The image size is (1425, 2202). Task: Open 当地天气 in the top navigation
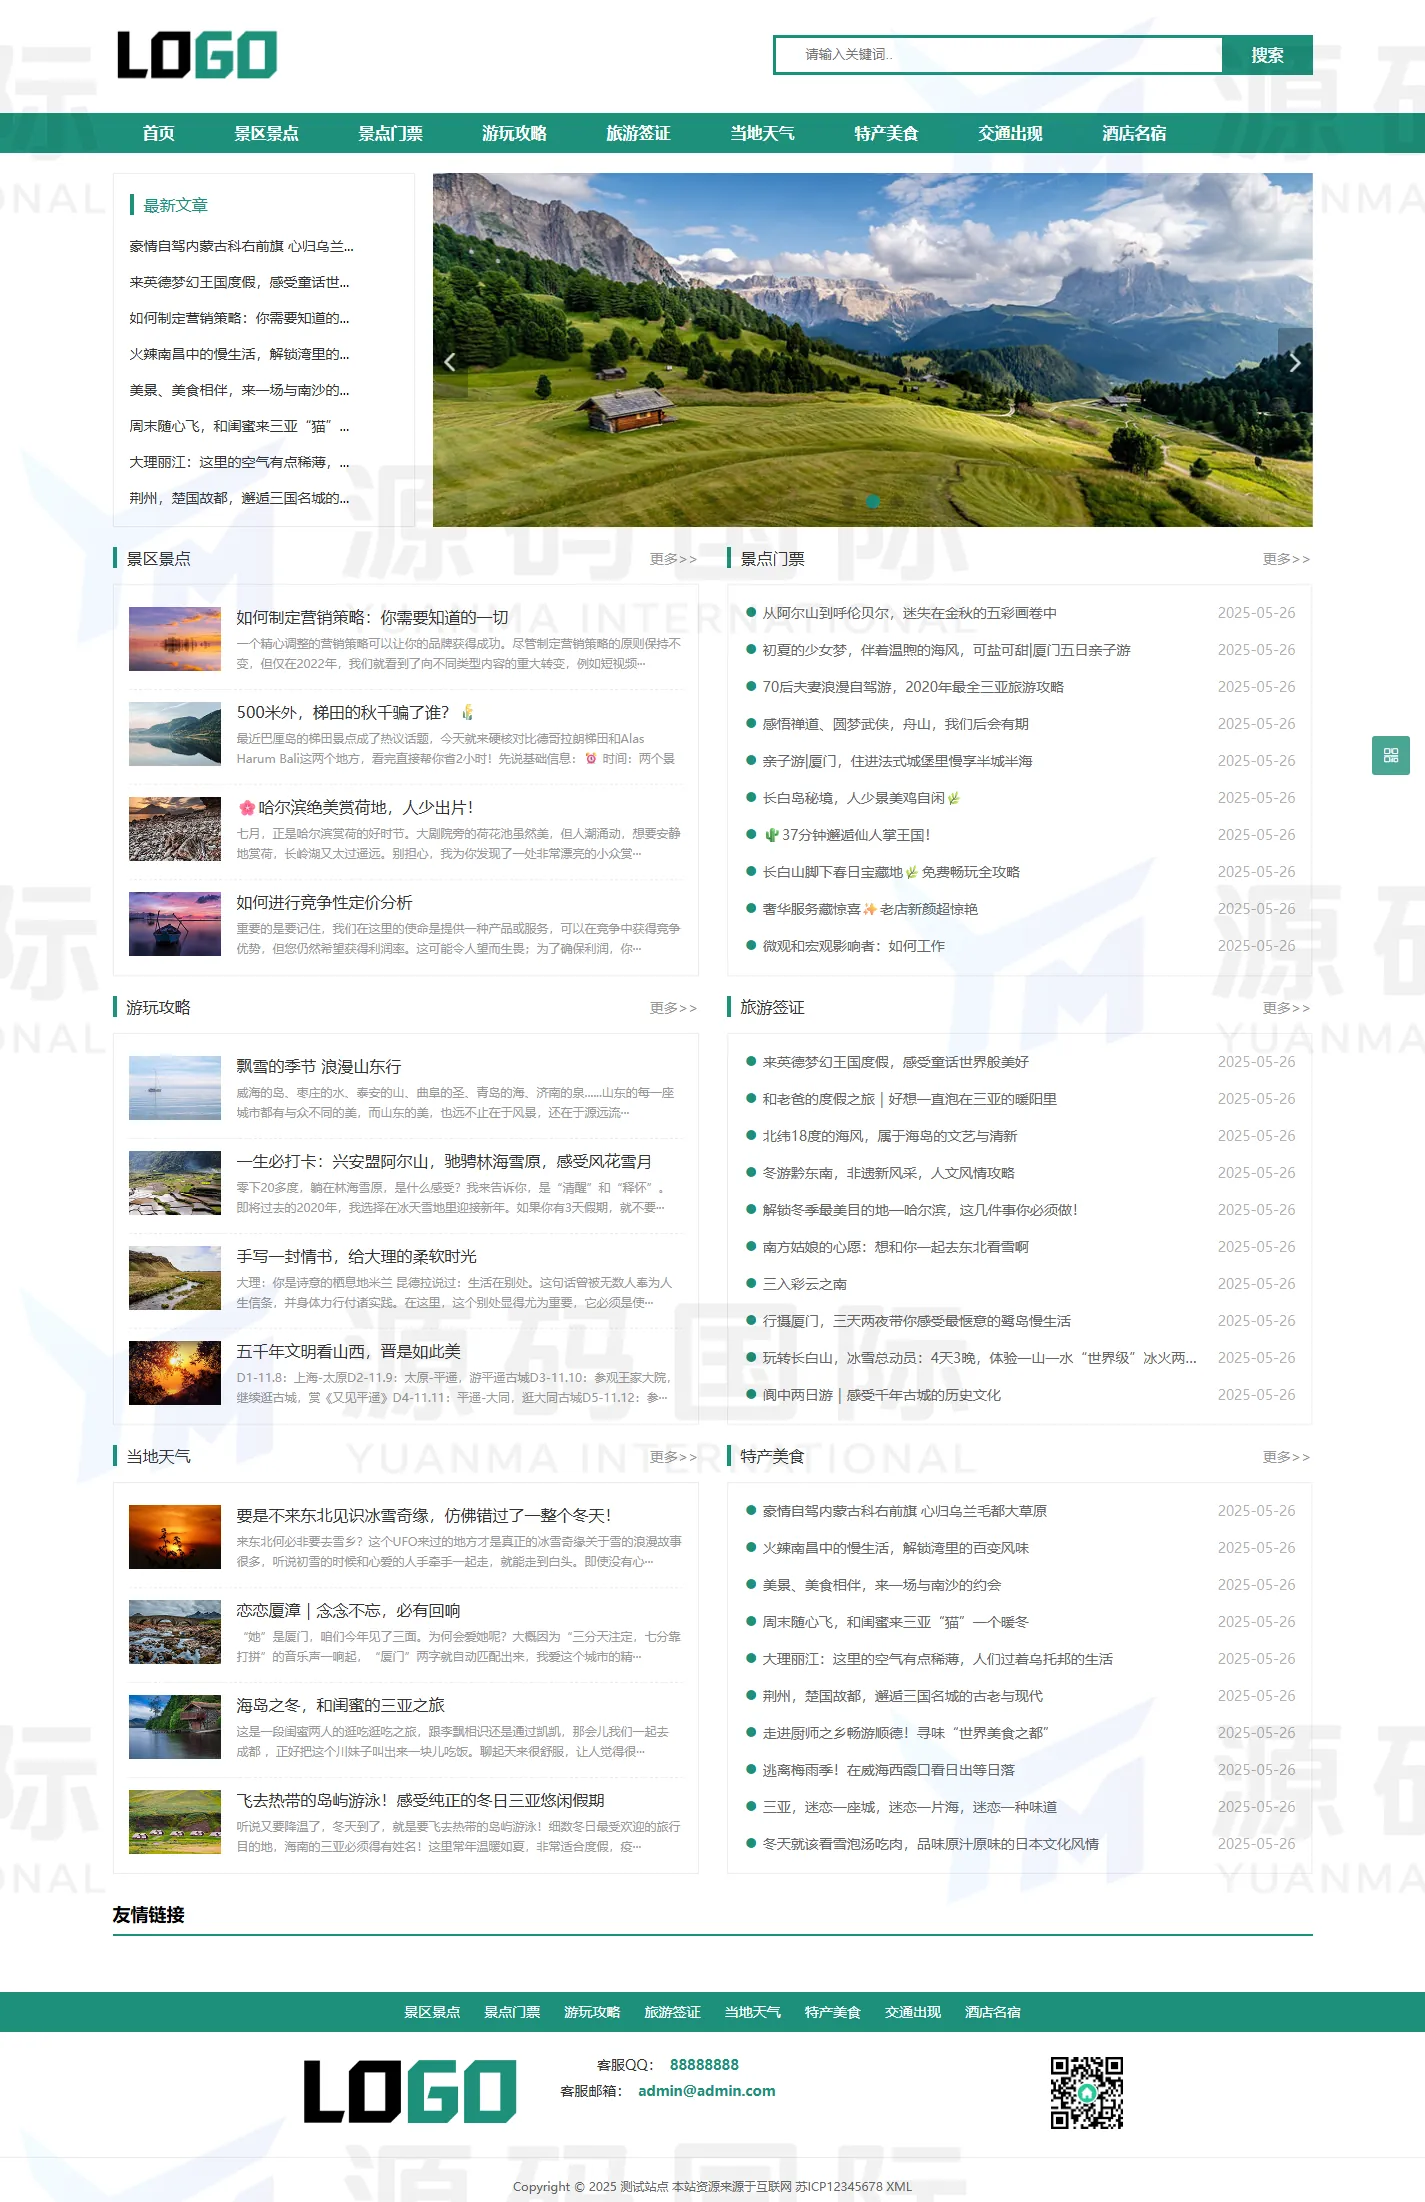(762, 133)
